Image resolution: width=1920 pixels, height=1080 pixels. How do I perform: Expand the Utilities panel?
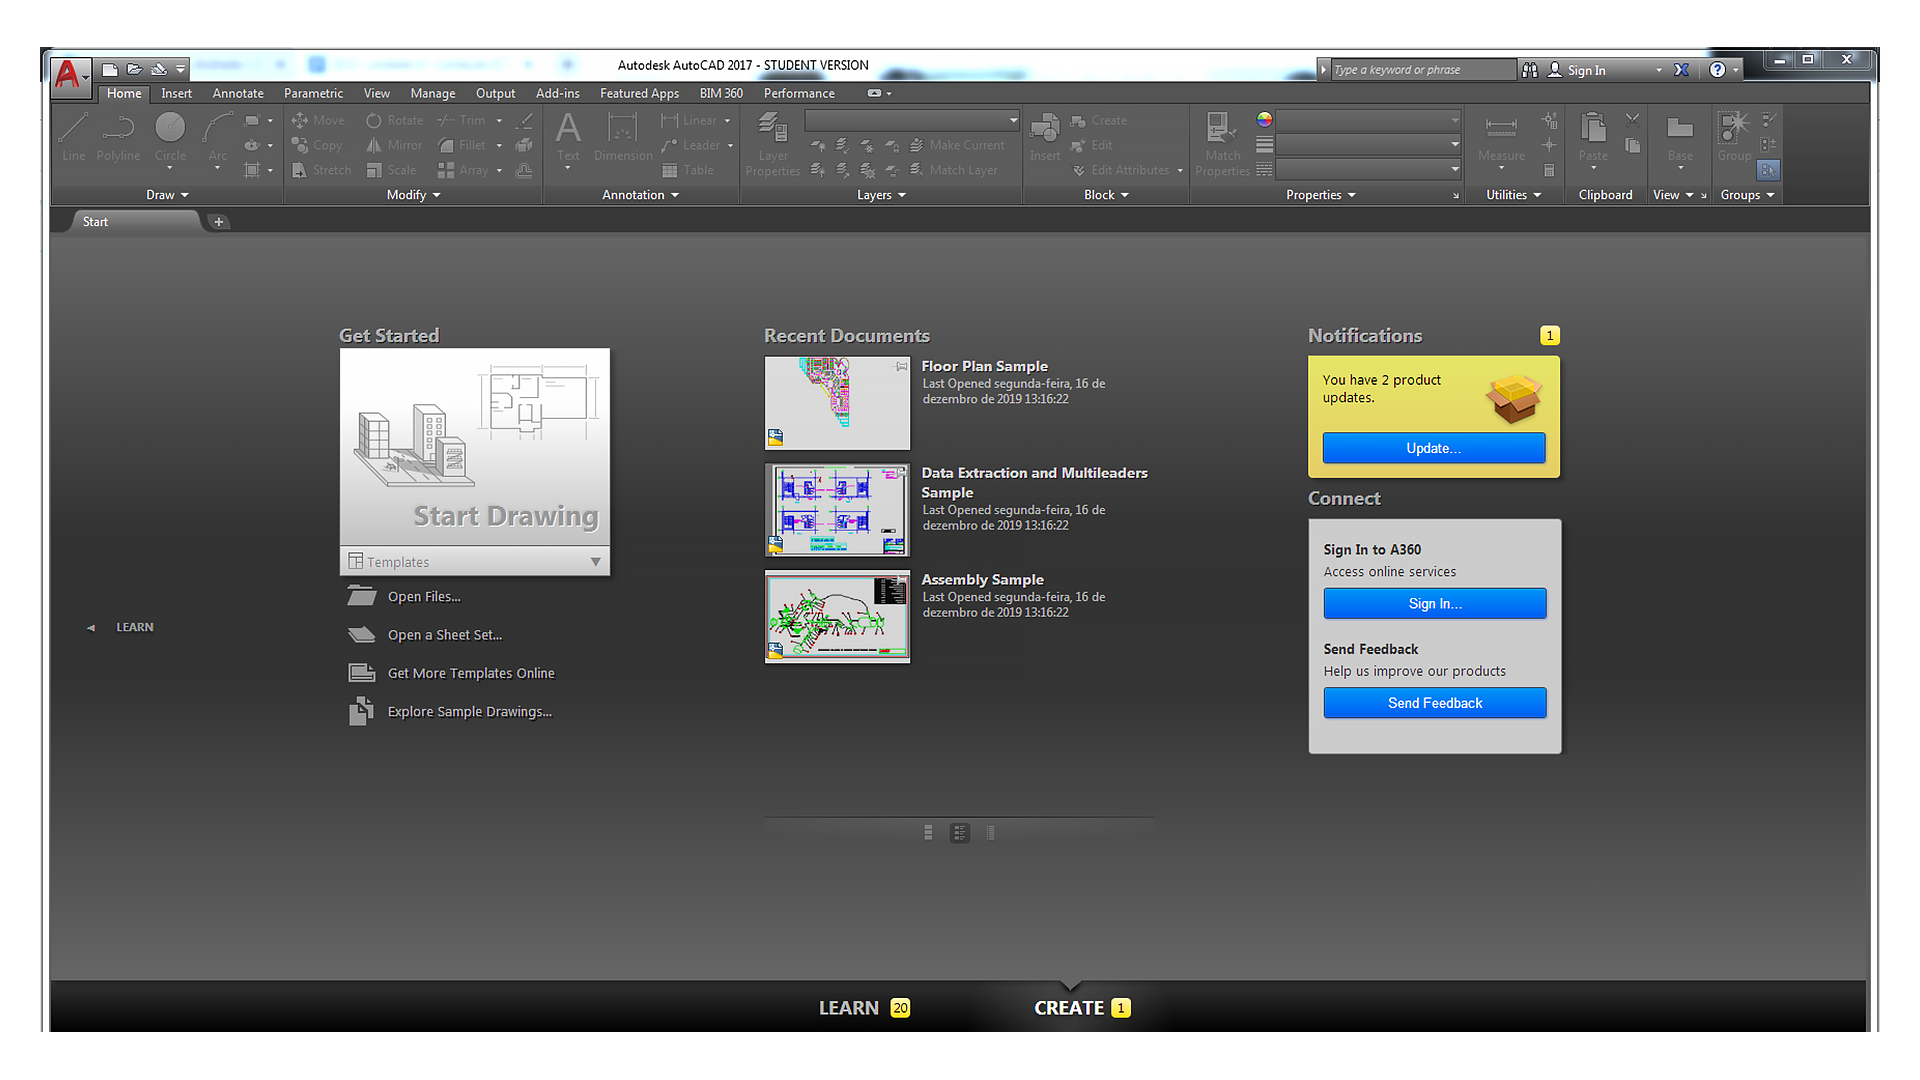(x=1513, y=195)
